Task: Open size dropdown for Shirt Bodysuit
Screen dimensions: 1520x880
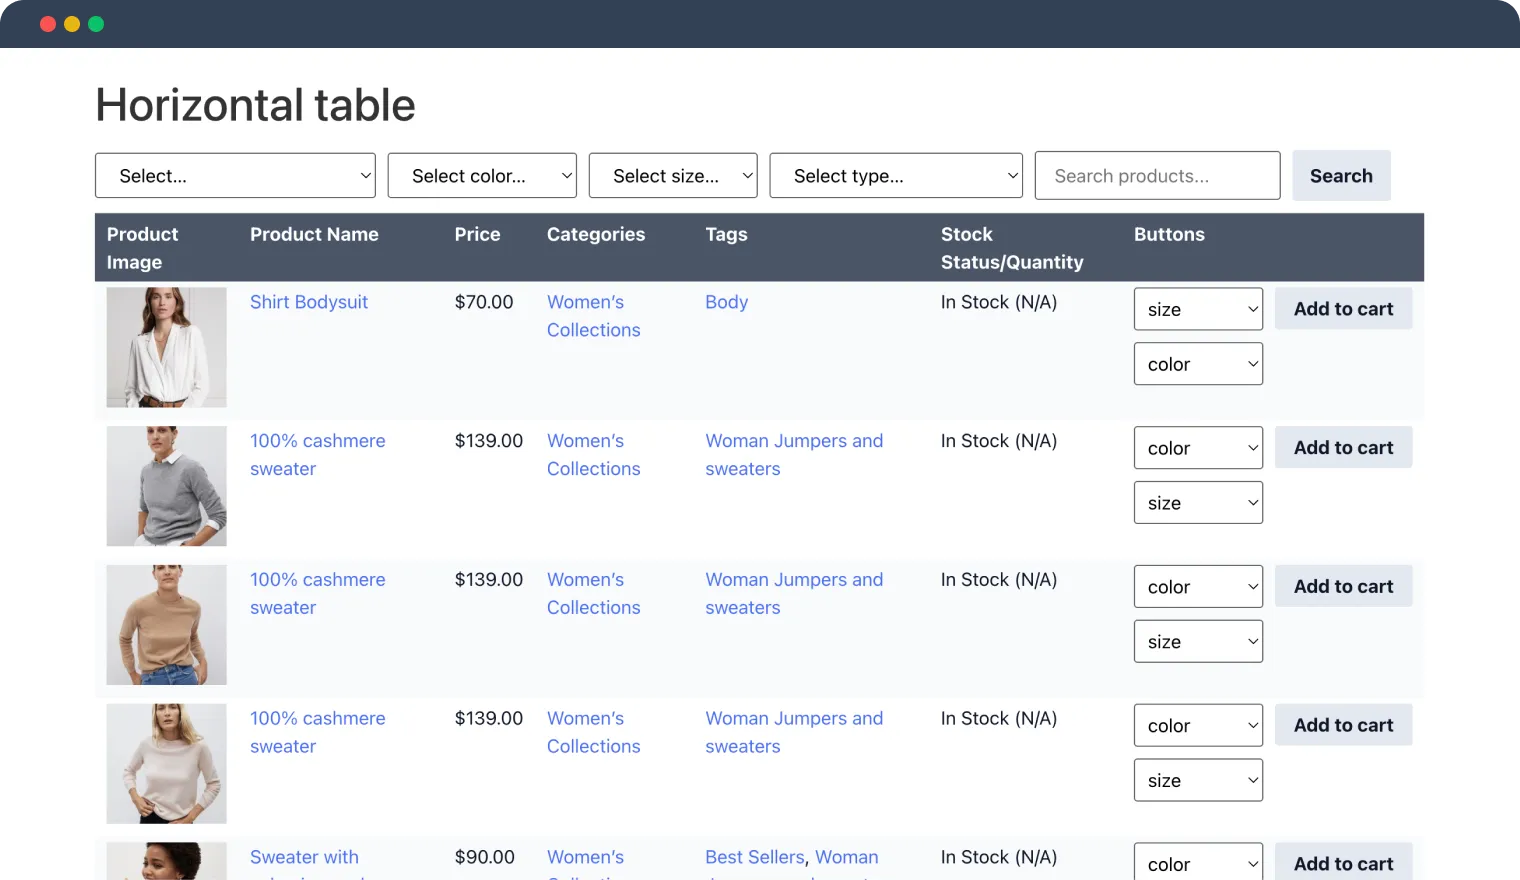Action: click(x=1198, y=309)
